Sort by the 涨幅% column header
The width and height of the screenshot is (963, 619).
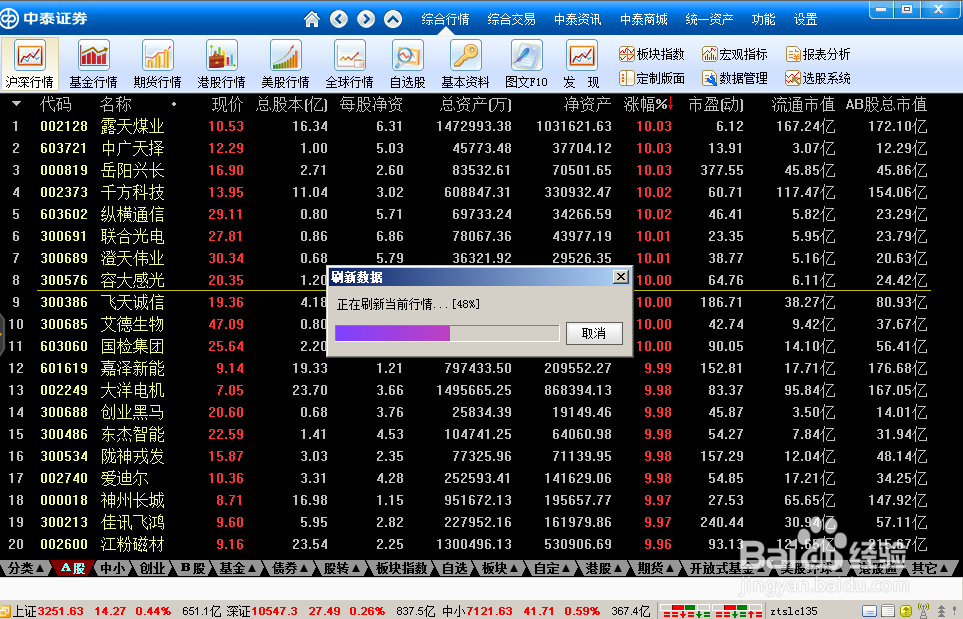(648, 104)
